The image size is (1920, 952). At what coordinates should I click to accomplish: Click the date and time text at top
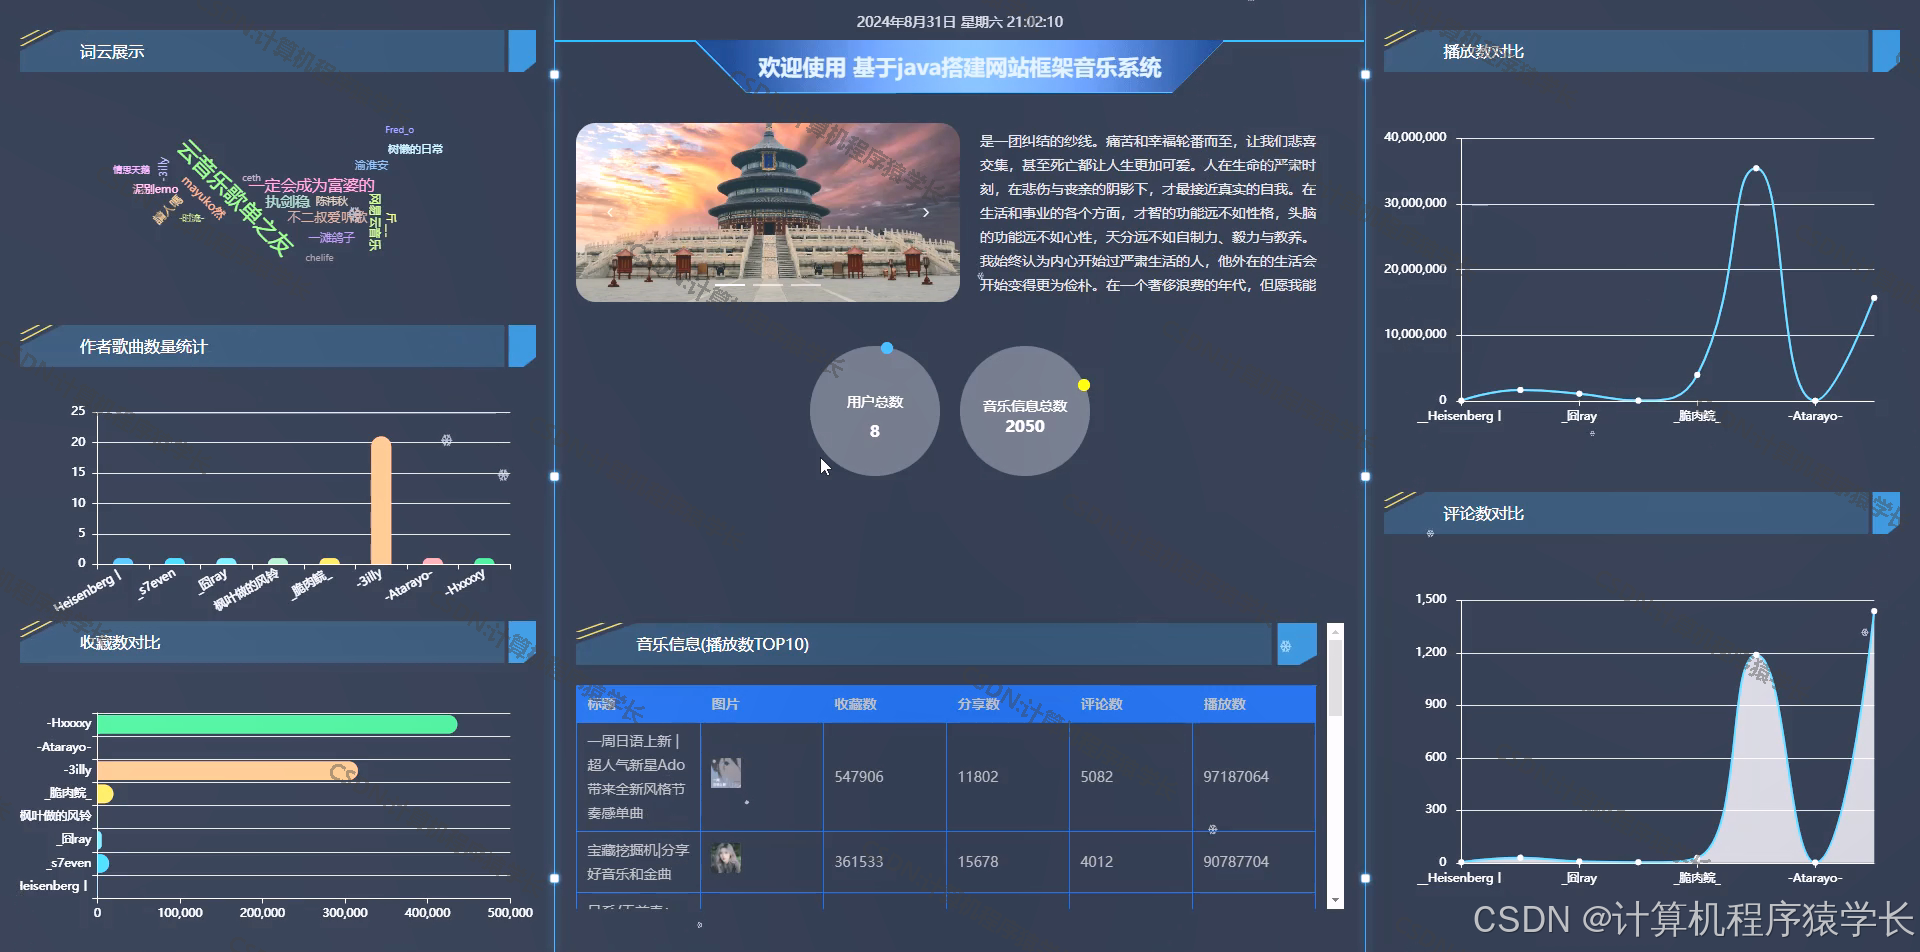(959, 21)
